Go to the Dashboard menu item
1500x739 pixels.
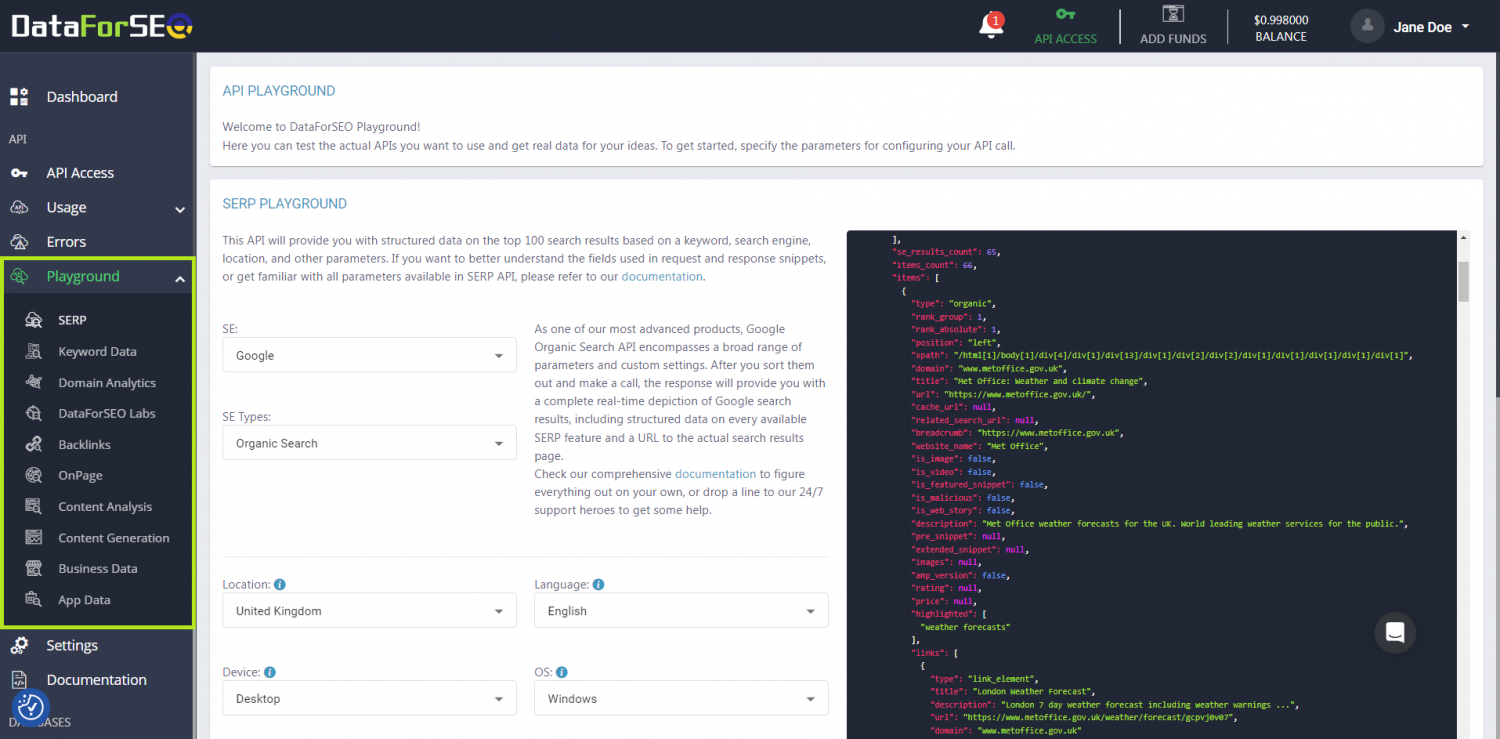[x=82, y=96]
